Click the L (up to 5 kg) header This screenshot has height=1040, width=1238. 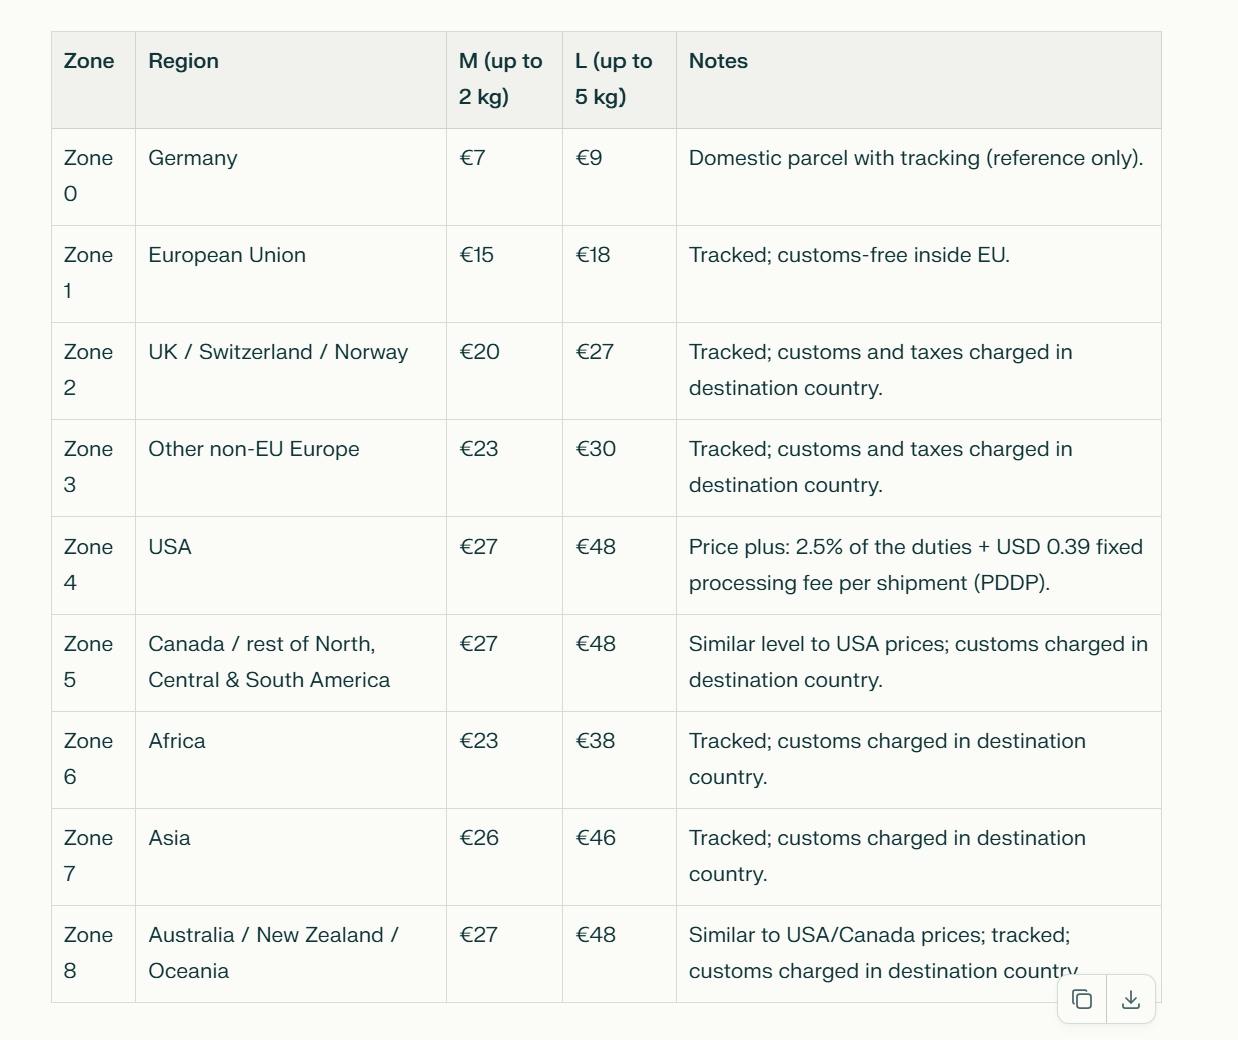coord(614,79)
